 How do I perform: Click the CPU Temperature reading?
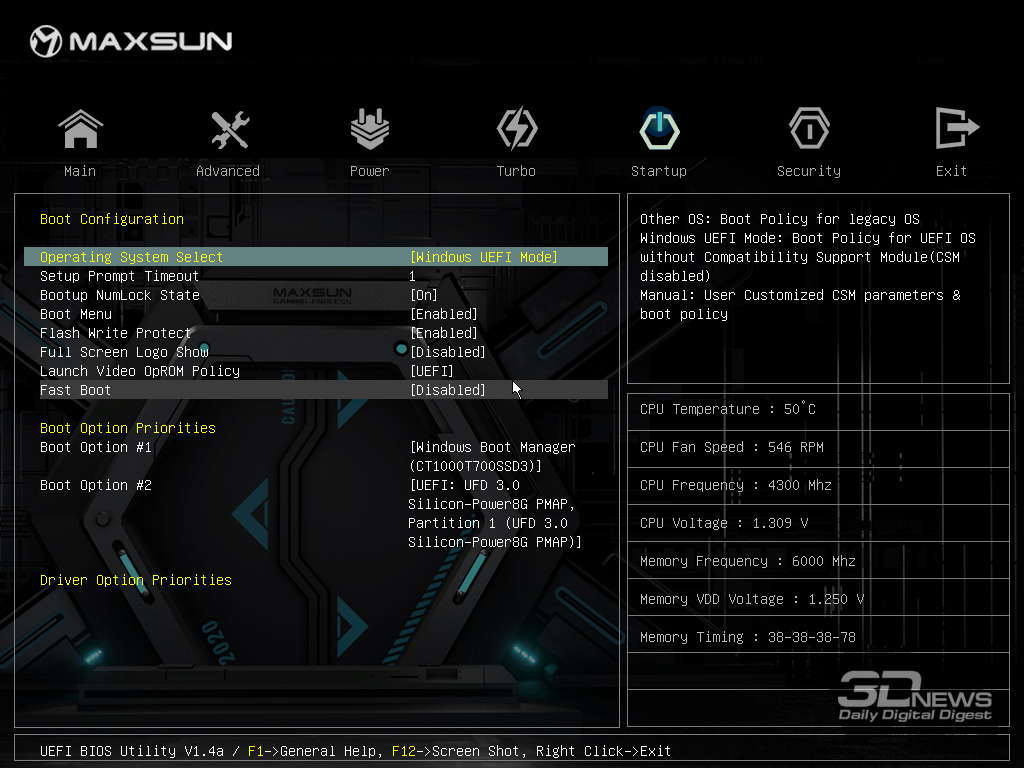click(x=728, y=409)
